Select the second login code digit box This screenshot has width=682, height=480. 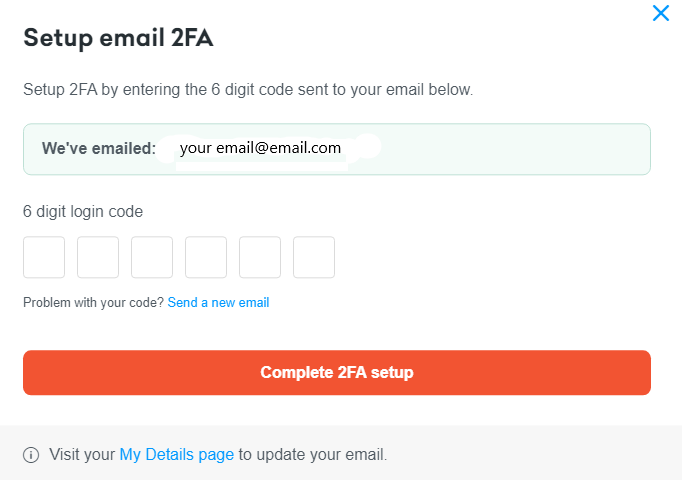pyautogui.click(x=98, y=257)
